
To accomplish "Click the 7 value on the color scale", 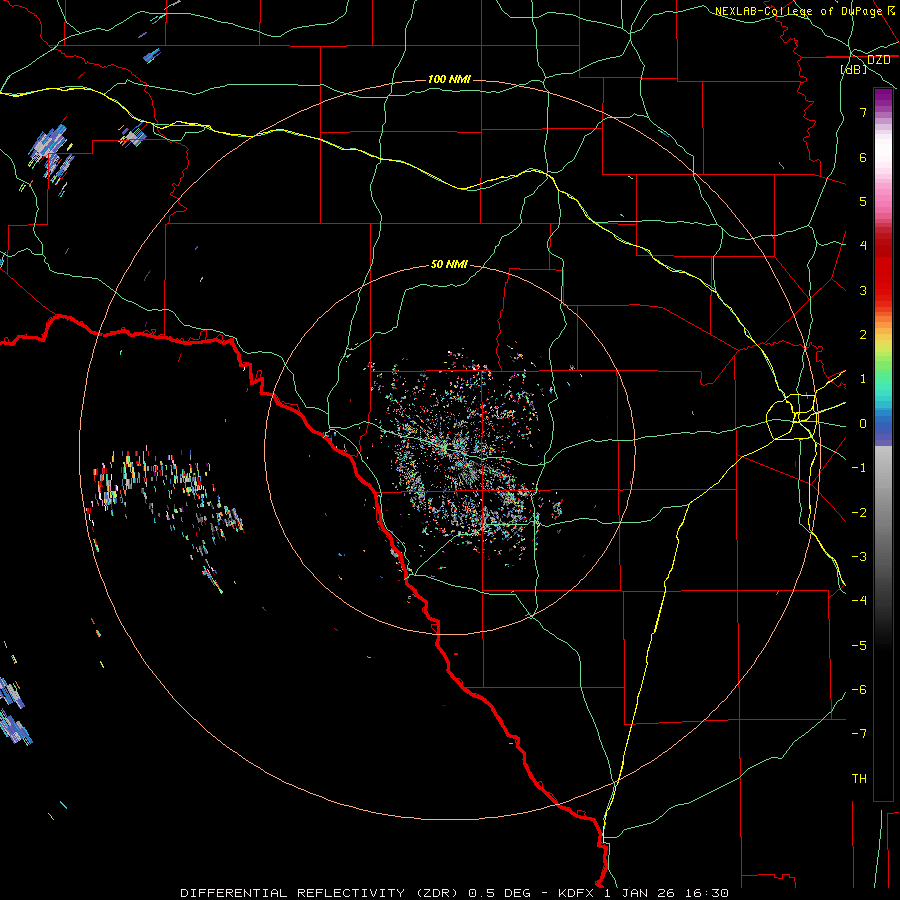I will pos(863,112).
